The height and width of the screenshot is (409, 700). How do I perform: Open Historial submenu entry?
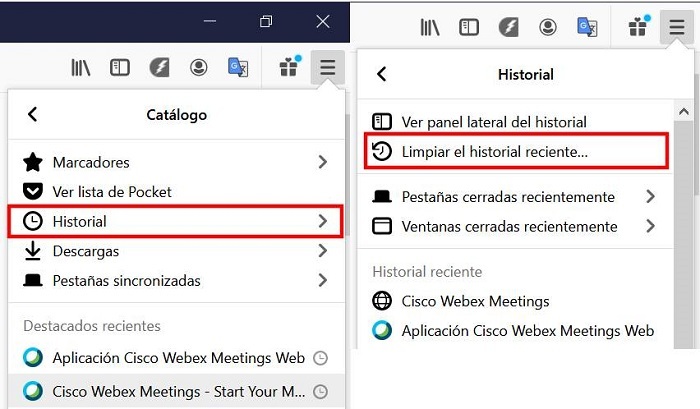coord(175,221)
